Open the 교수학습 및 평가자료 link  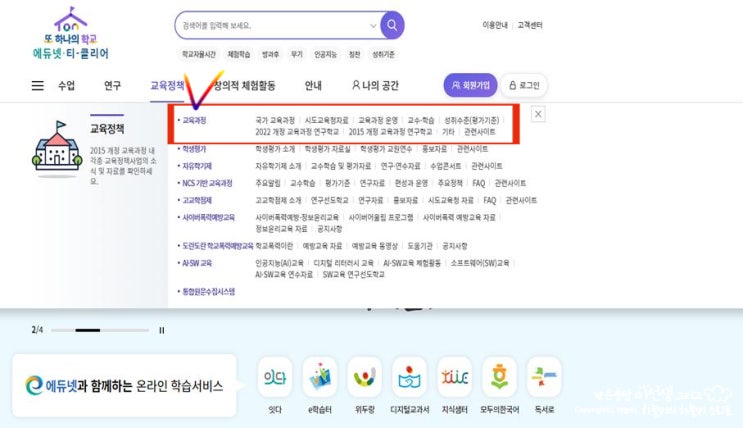tap(341, 166)
